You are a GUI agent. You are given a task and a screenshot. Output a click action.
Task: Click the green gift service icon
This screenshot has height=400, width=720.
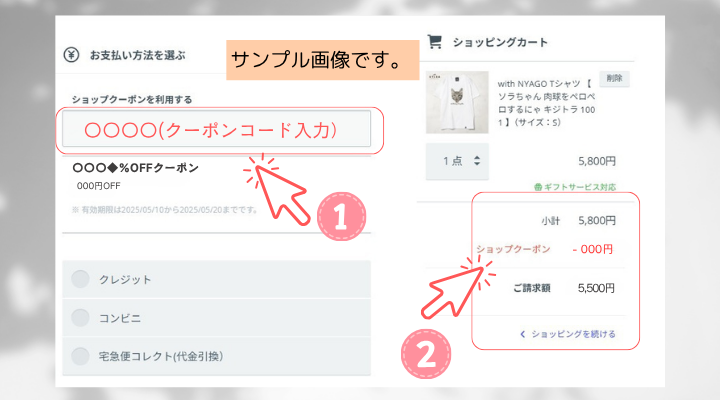coord(538,187)
